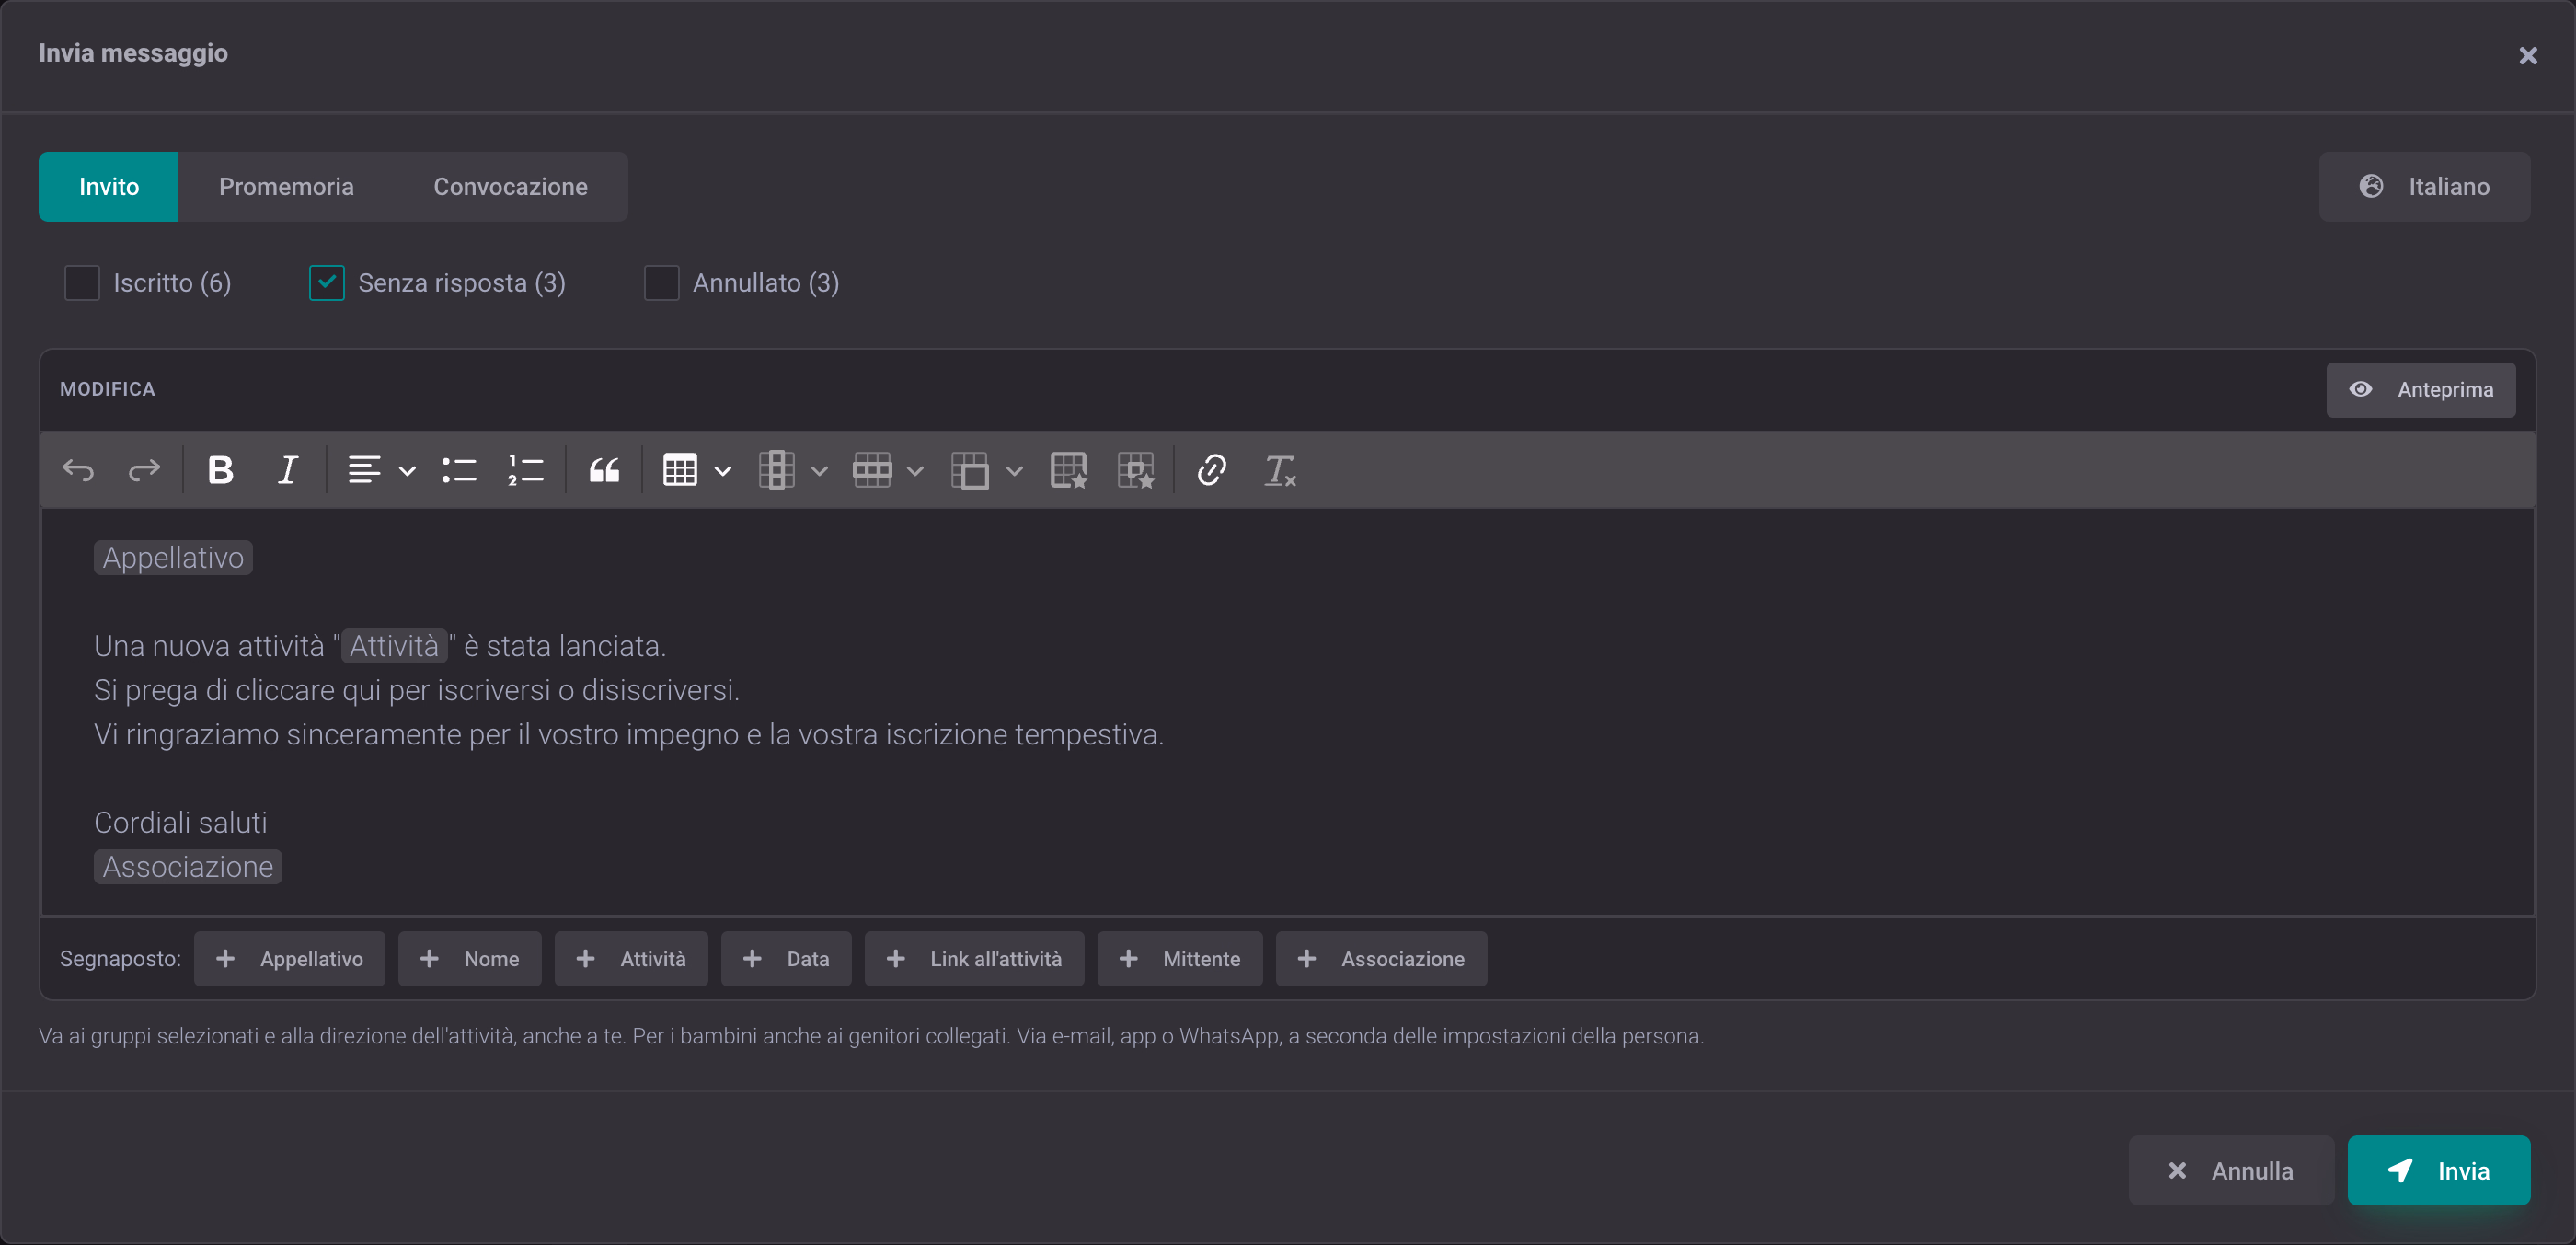Add the Link all'attività placeholder
This screenshot has width=2576, height=1245.
974,959
